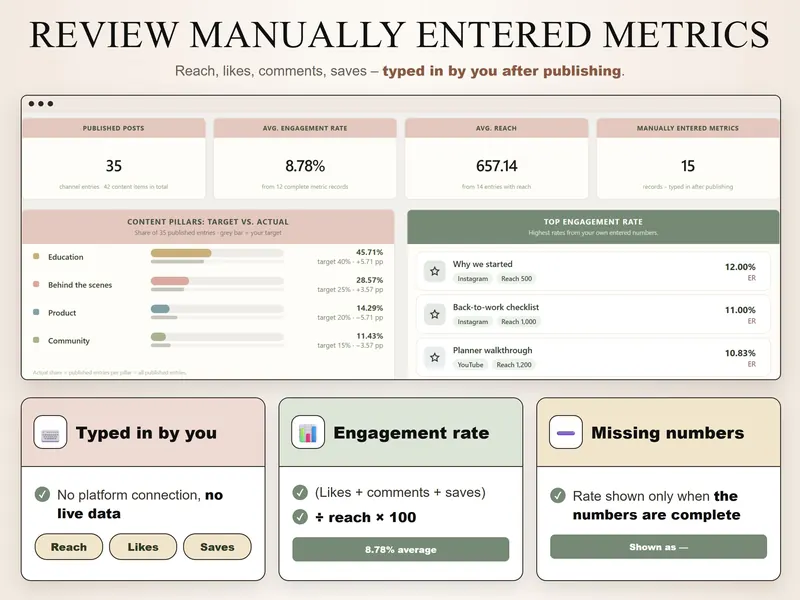Click the 45.71% Education share

pos(369,252)
